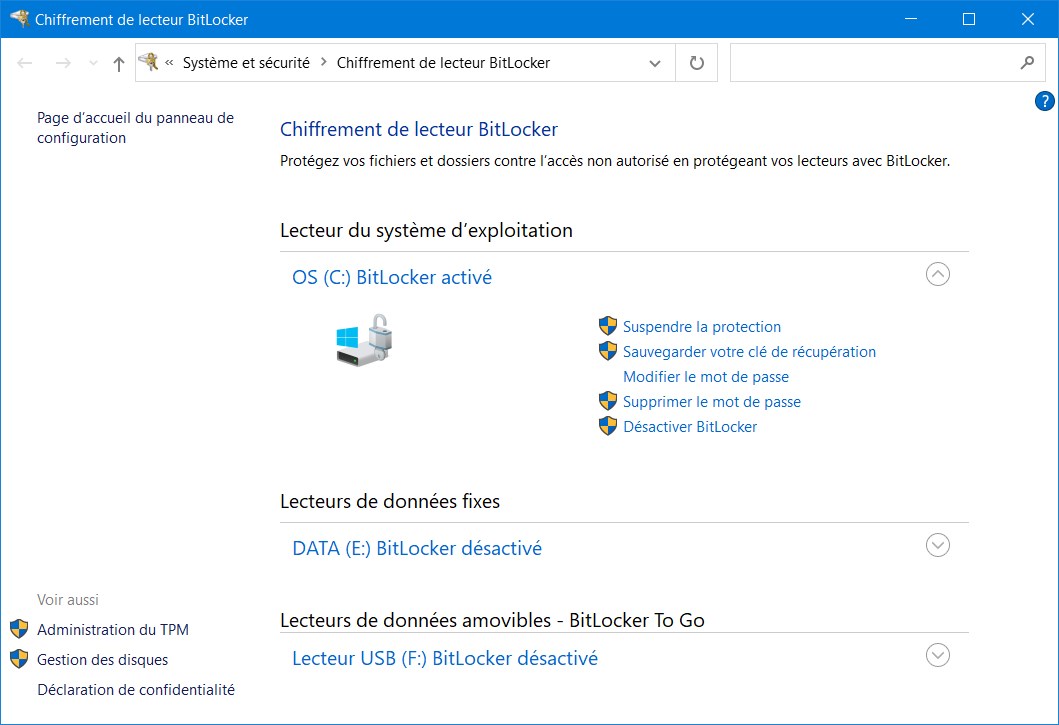Open Gestion des disques
1059x725 pixels.
click(x=103, y=660)
